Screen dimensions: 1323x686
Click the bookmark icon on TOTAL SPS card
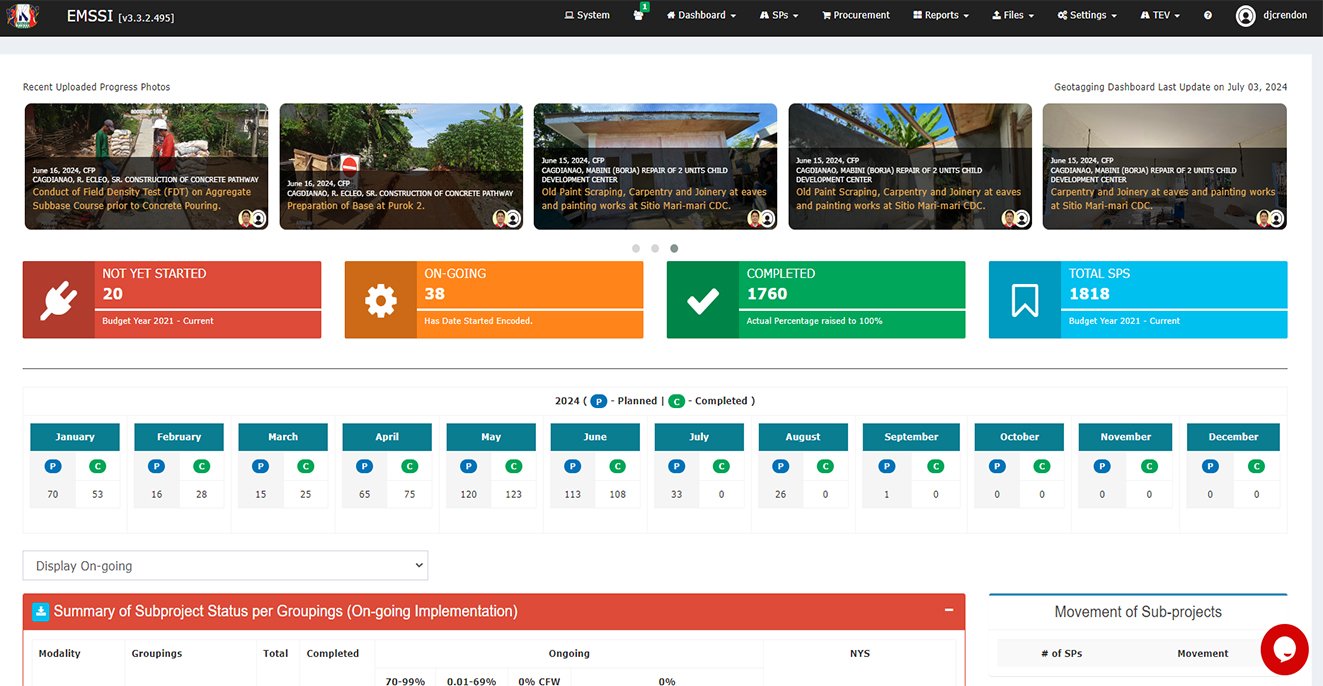1023,299
